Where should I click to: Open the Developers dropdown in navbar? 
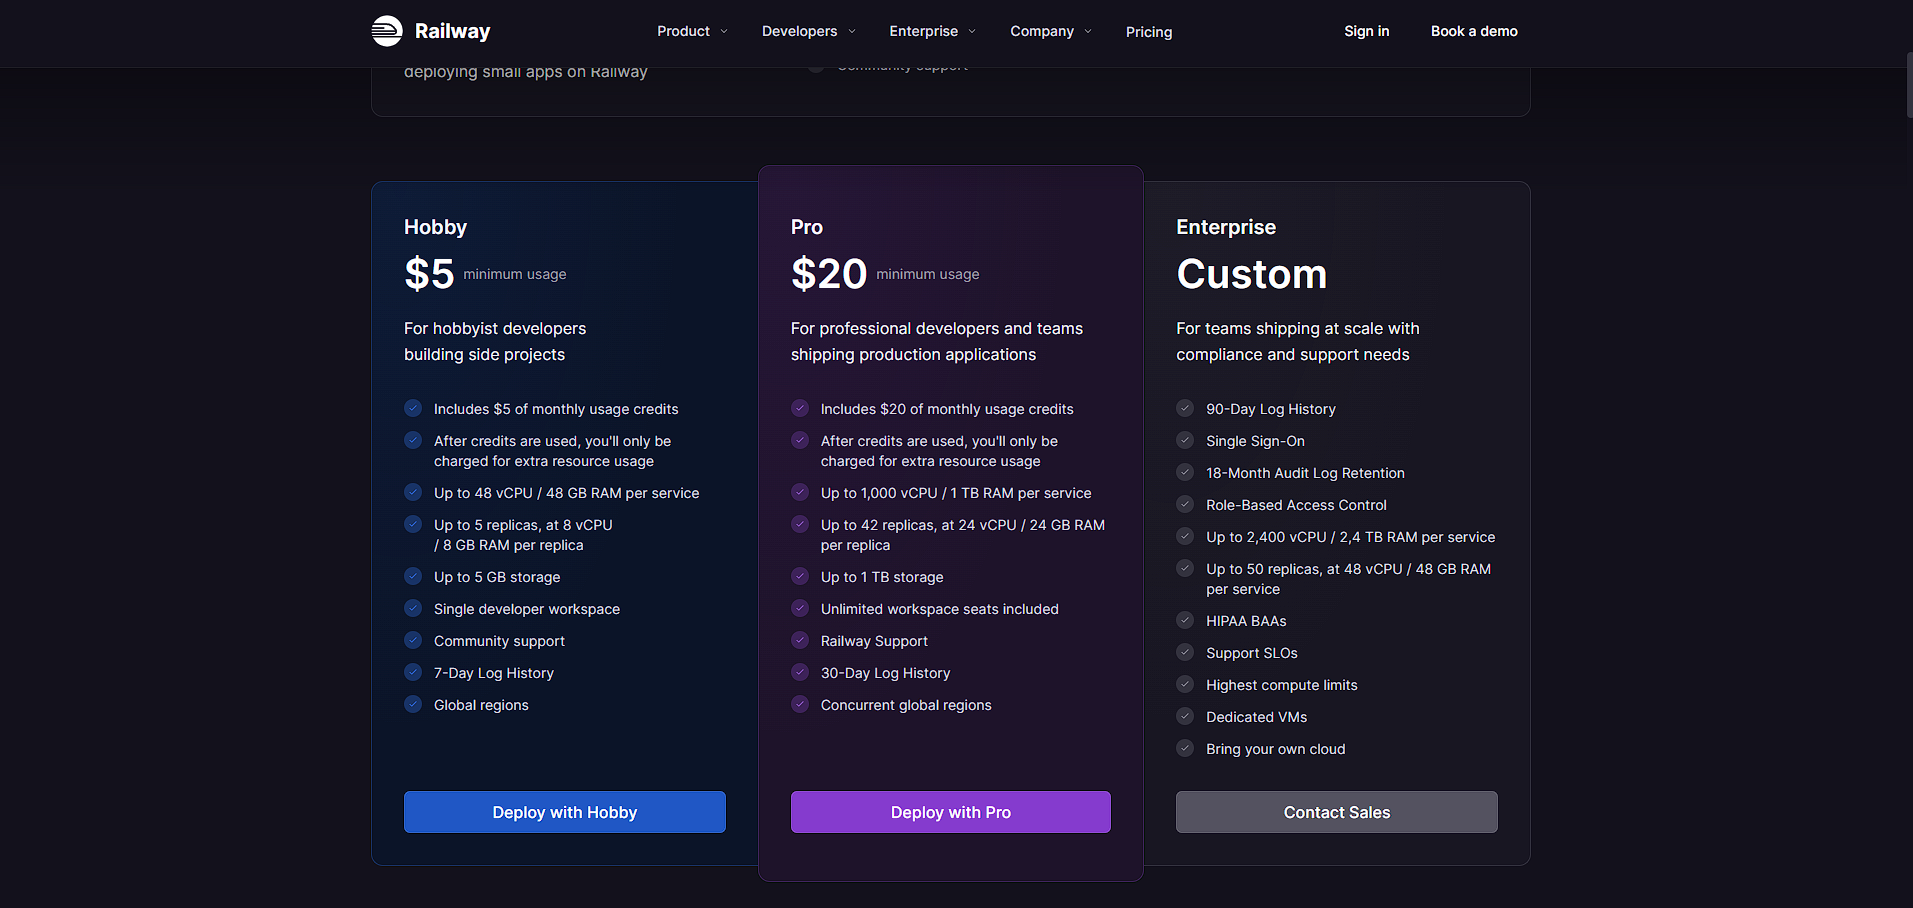click(x=808, y=31)
